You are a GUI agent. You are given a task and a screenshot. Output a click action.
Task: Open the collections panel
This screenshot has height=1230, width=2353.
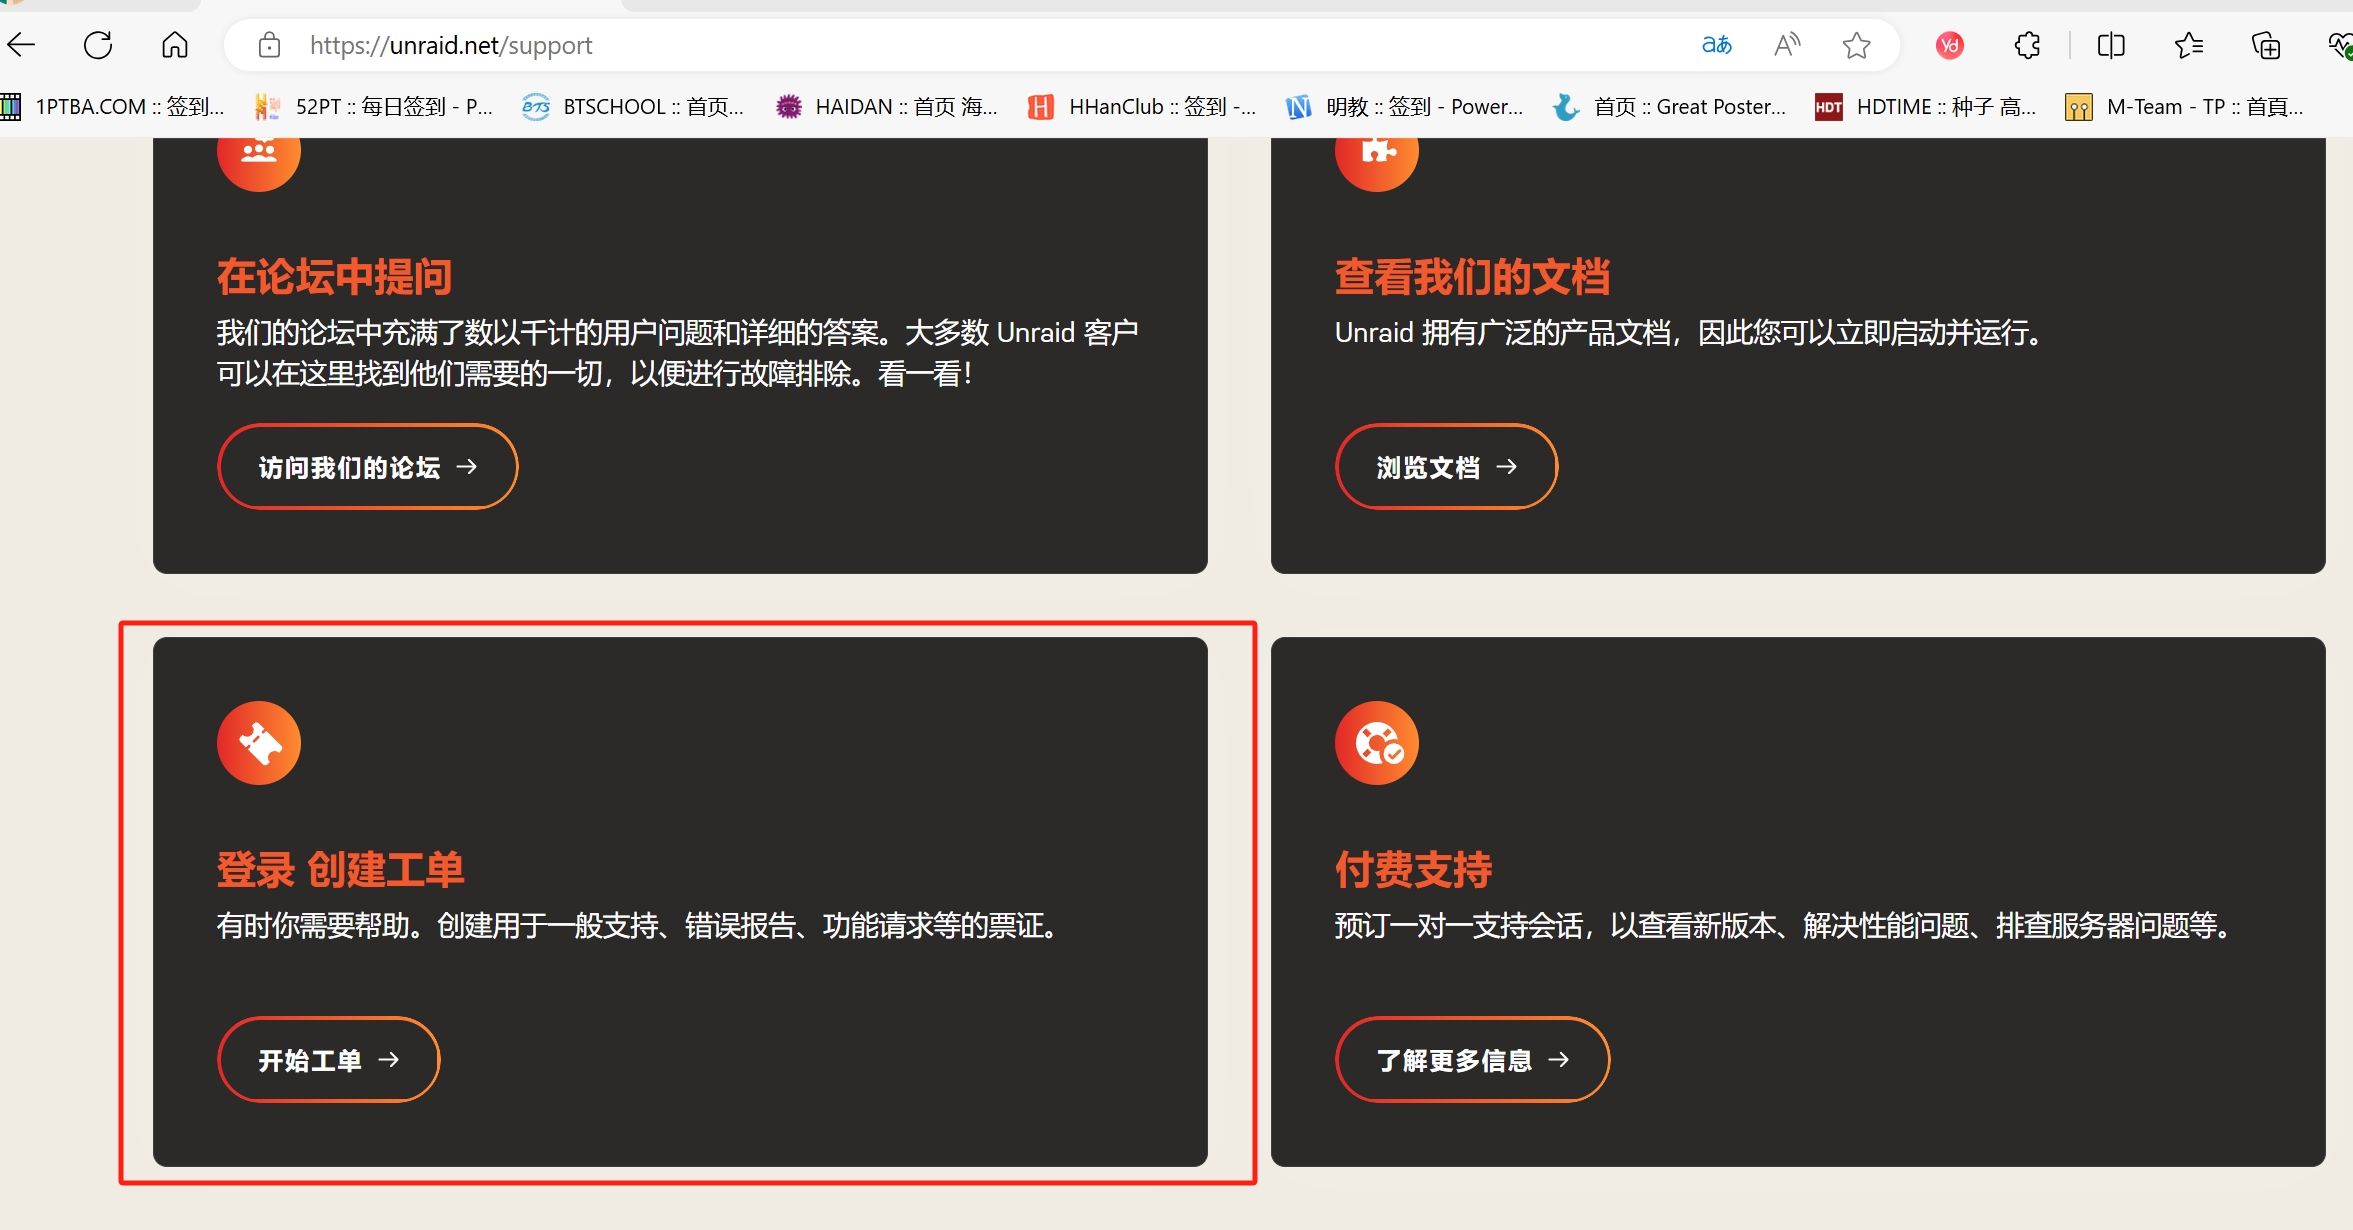pos(2265,45)
